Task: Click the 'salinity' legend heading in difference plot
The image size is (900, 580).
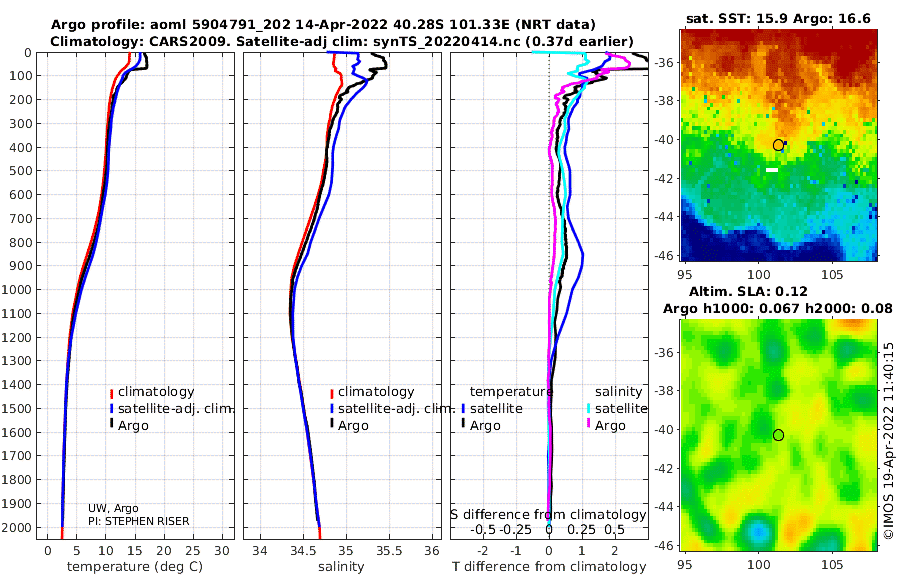Action: click(x=618, y=392)
